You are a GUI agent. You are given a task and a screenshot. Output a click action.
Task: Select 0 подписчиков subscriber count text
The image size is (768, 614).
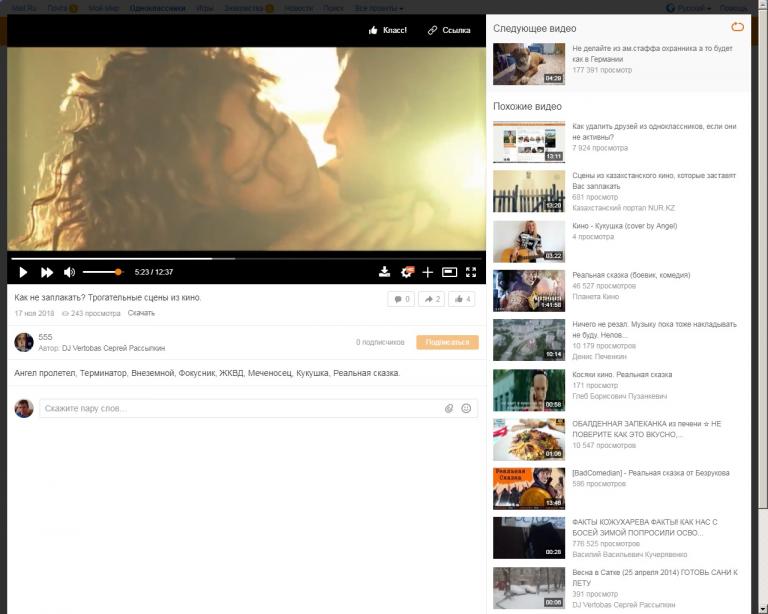pyautogui.click(x=380, y=342)
